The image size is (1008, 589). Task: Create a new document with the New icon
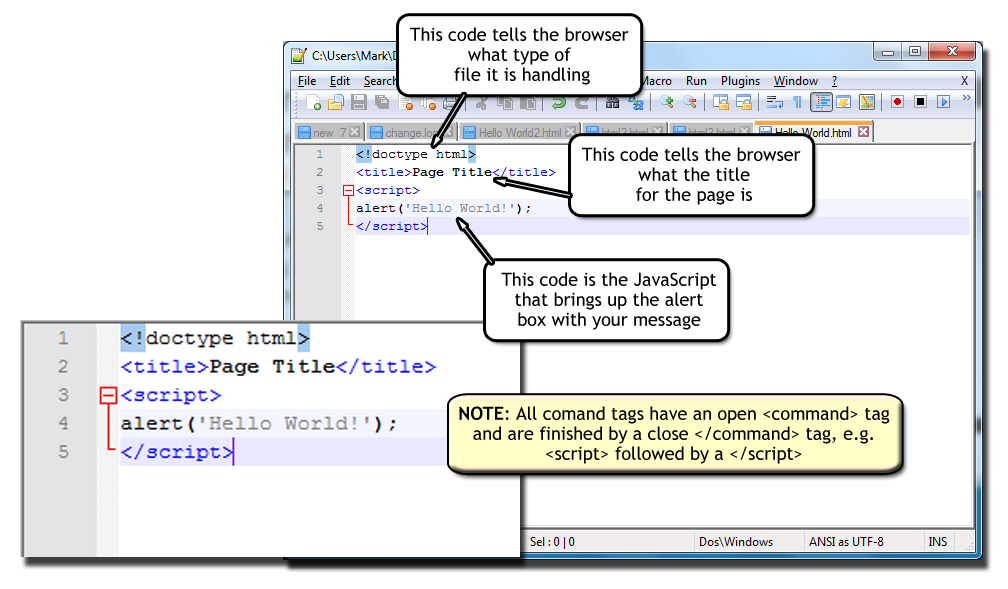pyautogui.click(x=314, y=102)
